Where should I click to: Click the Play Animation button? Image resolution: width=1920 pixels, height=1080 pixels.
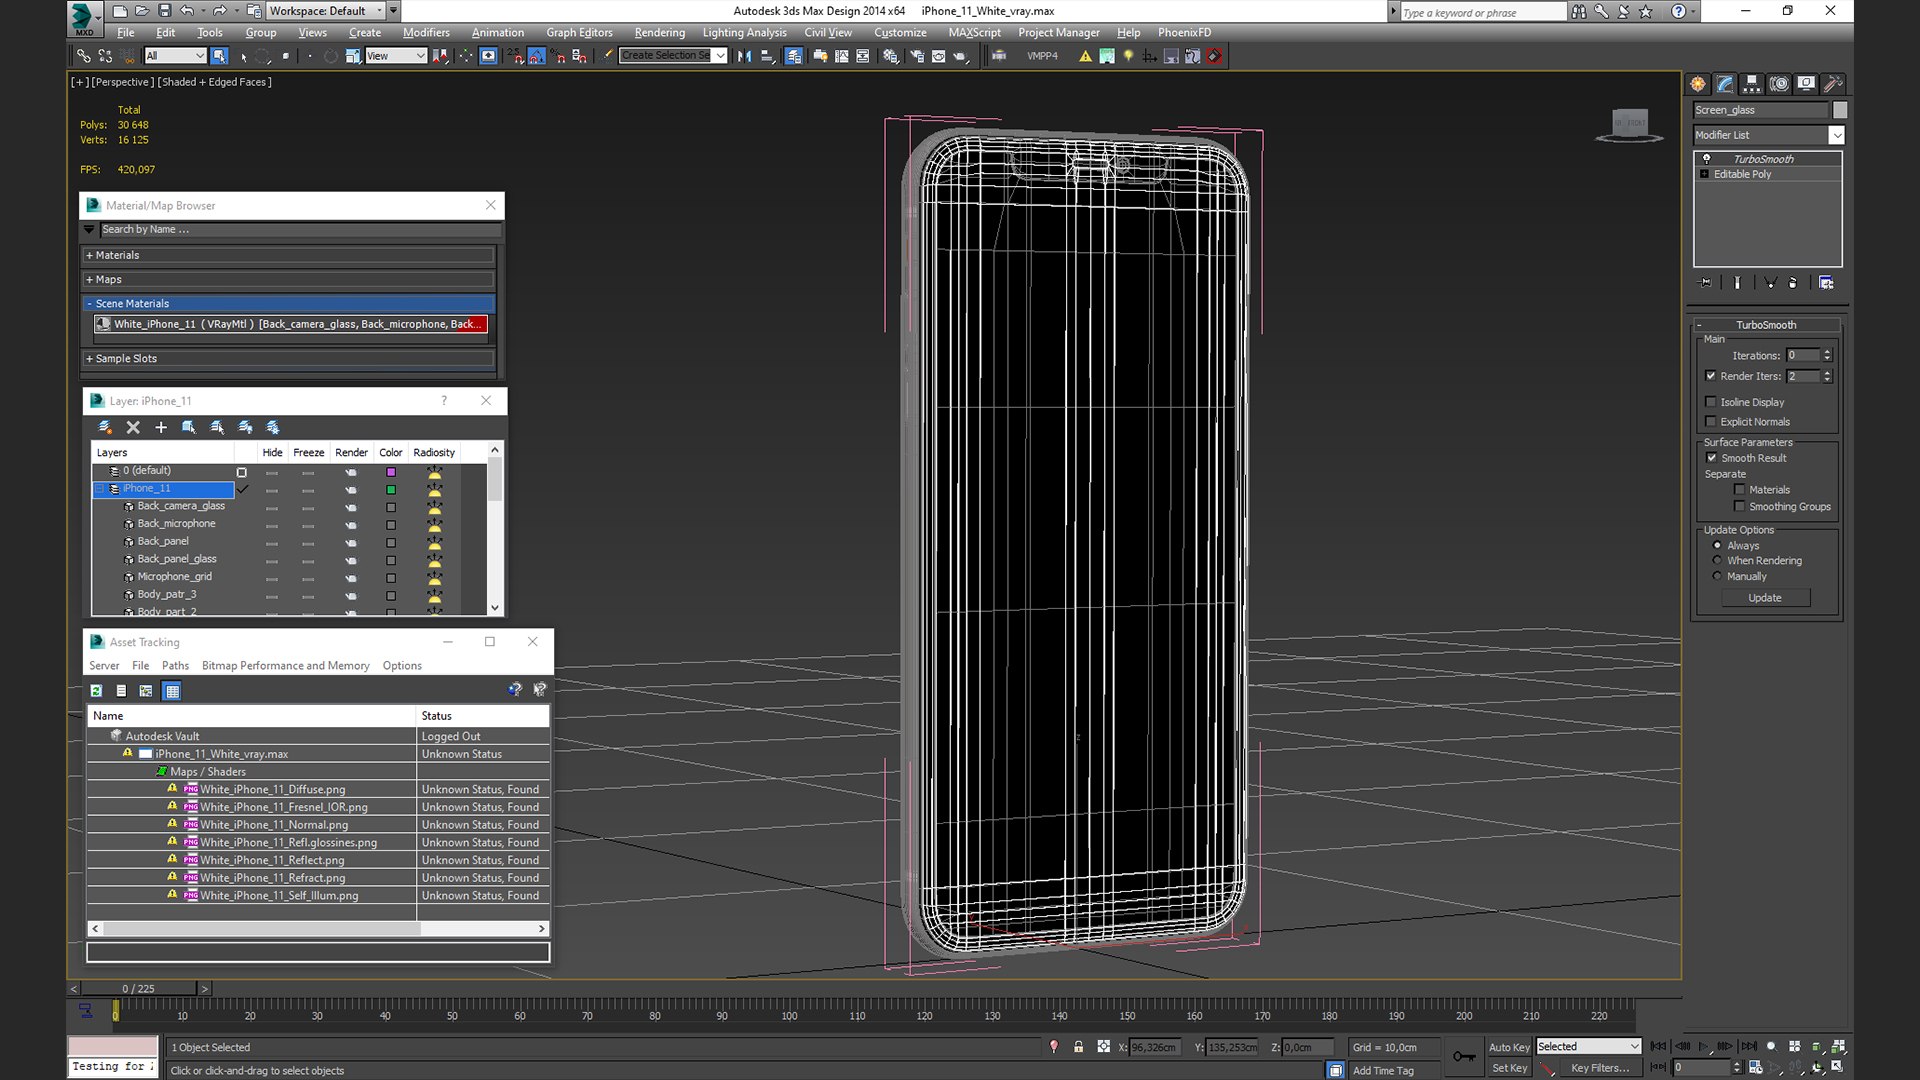(x=1704, y=1046)
